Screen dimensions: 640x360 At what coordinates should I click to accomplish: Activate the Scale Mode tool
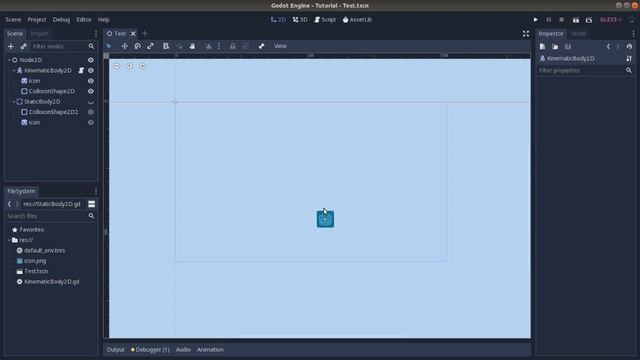click(150, 46)
